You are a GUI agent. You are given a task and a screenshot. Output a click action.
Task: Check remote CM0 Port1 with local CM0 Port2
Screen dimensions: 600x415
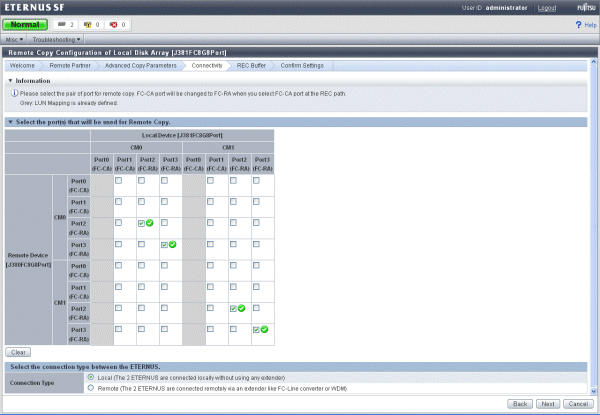(142, 202)
